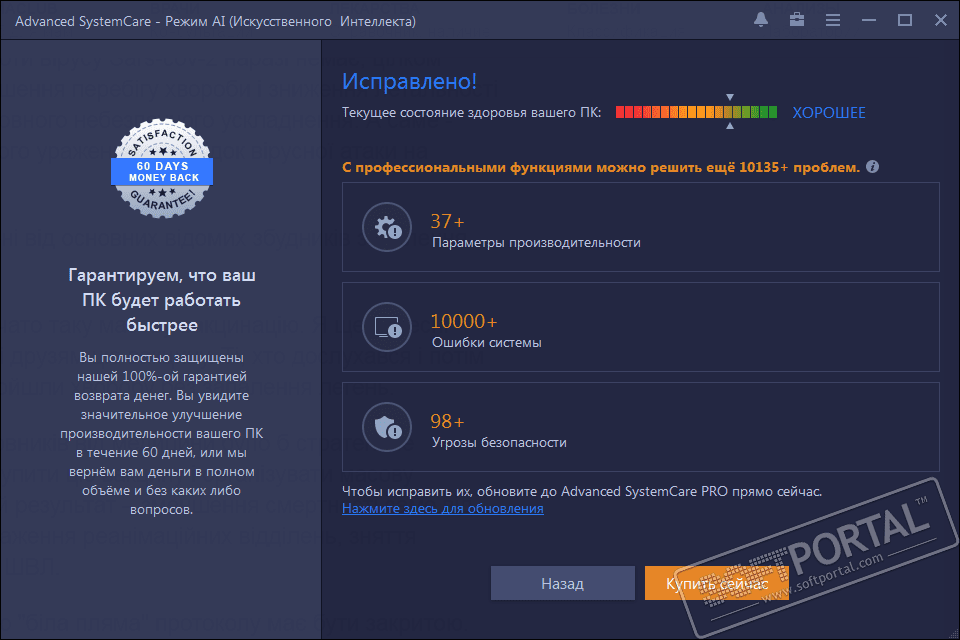
Task: Click the info icon after 10135+ problems text
Action: [872, 167]
